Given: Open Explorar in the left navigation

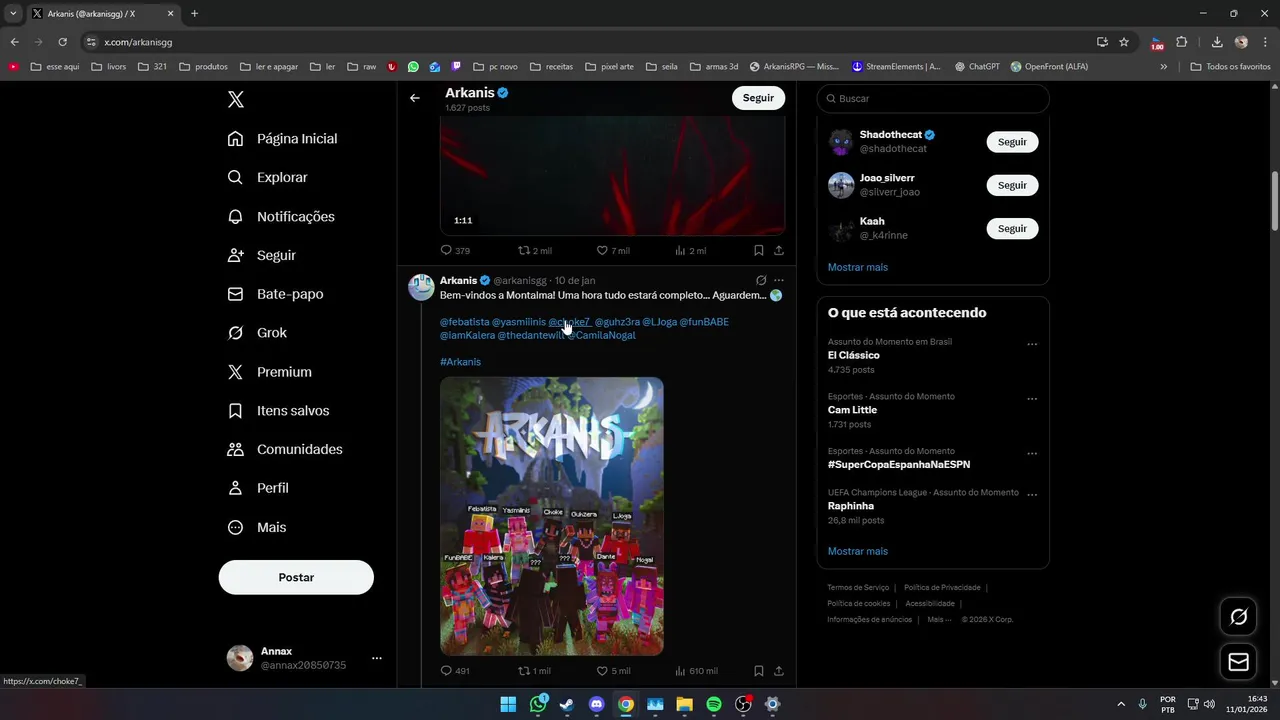Looking at the screenshot, I should point(267,177).
